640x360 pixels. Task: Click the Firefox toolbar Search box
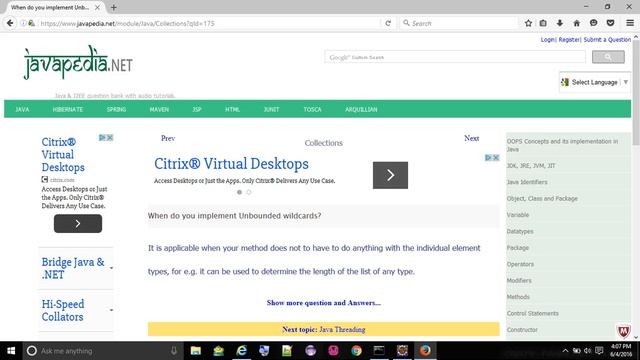coord(459,23)
